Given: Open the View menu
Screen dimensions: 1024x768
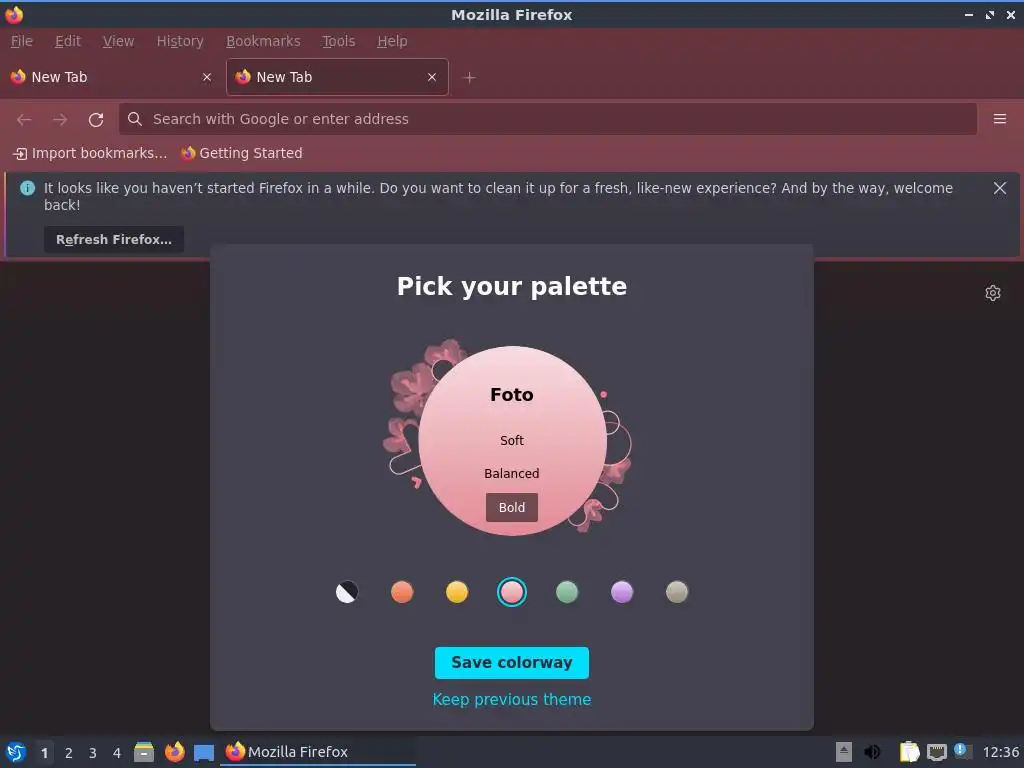Looking at the screenshot, I should 118,41.
